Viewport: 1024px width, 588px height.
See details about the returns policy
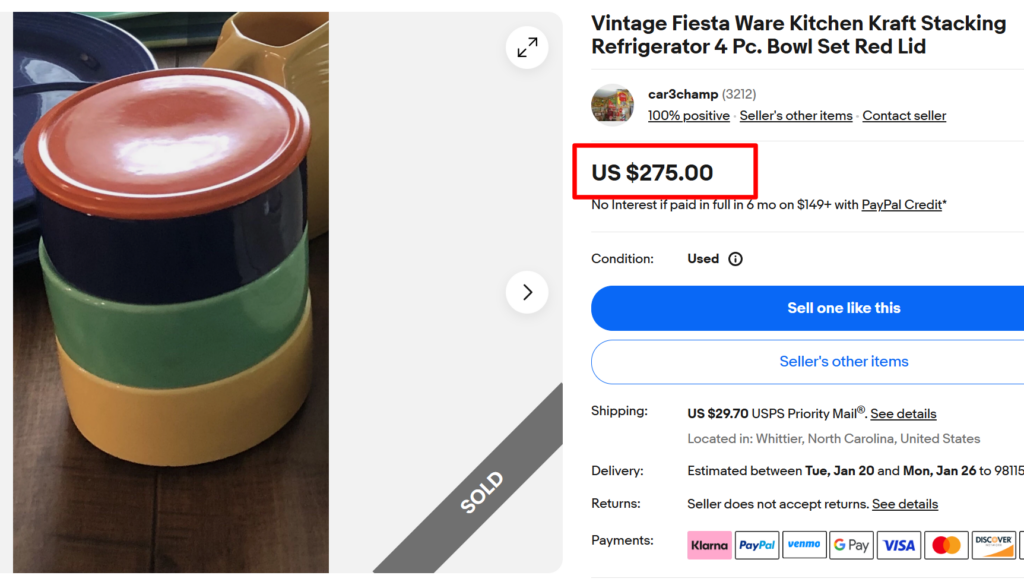point(905,504)
